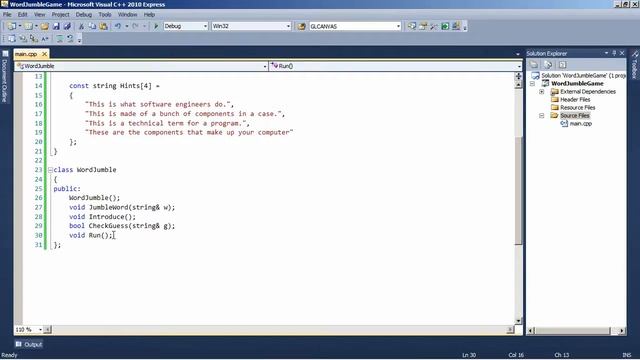Open the Tools menu
This screenshot has height=360, width=640.
coord(105,15)
